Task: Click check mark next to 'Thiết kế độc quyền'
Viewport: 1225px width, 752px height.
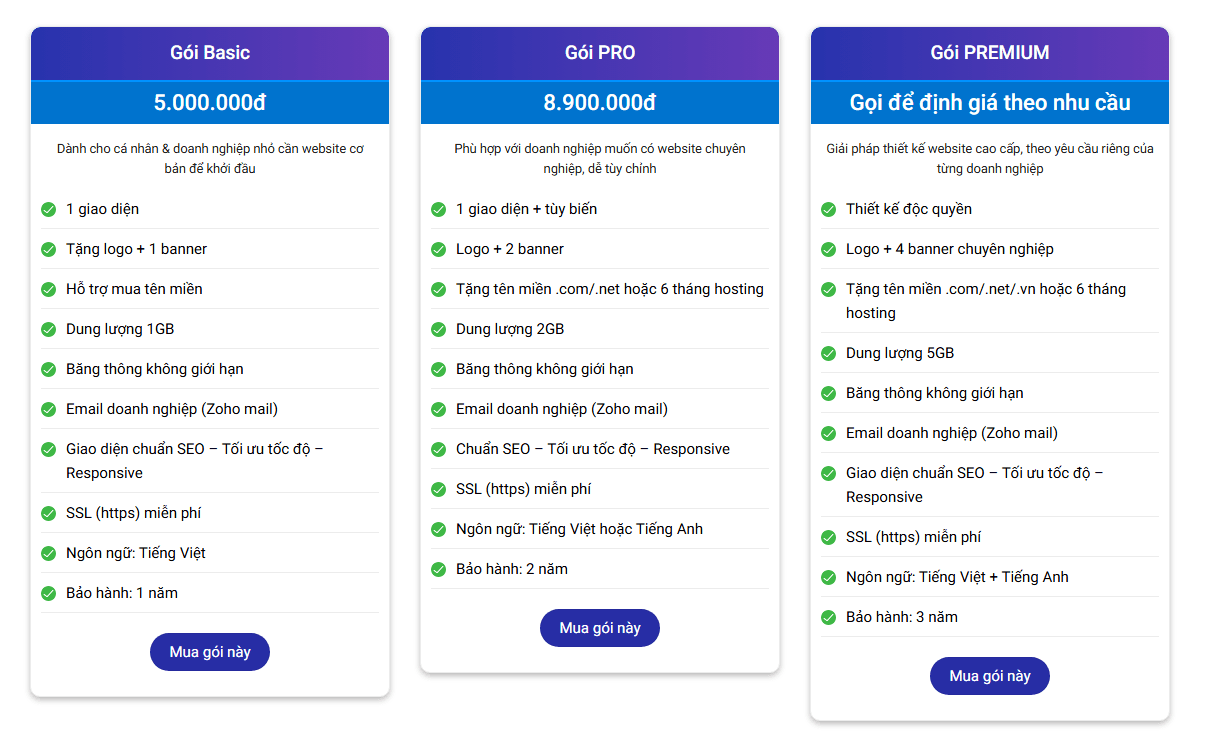Action: pos(828,209)
